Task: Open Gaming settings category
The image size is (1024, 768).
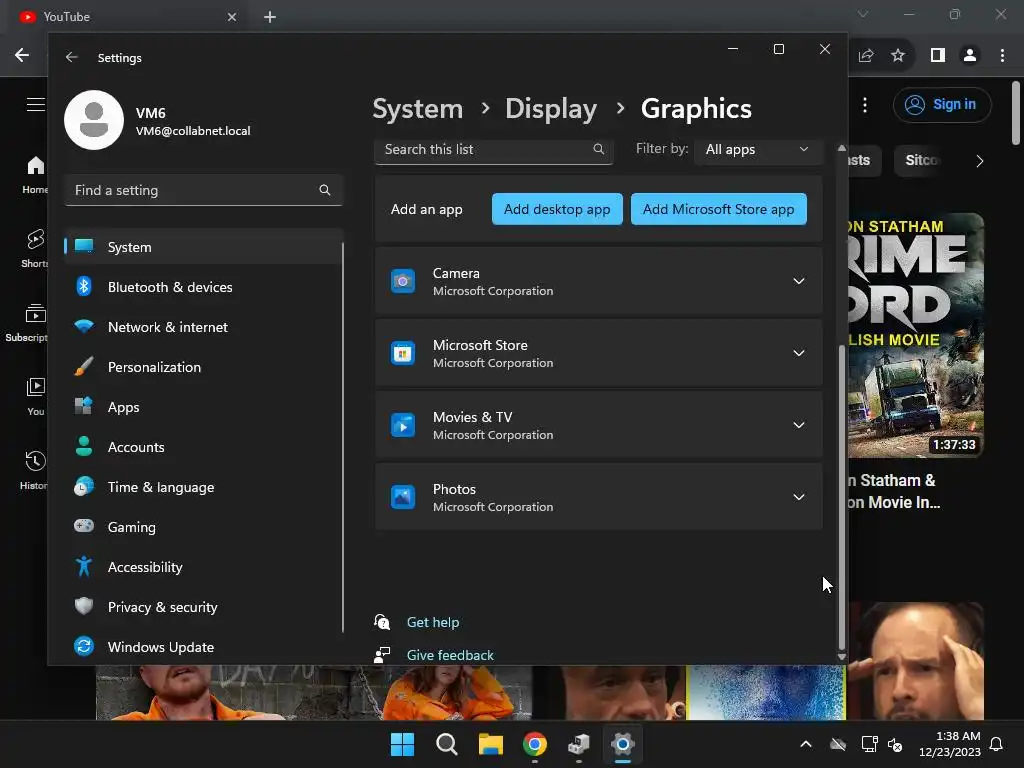Action: pyautogui.click(x=203, y=527)
